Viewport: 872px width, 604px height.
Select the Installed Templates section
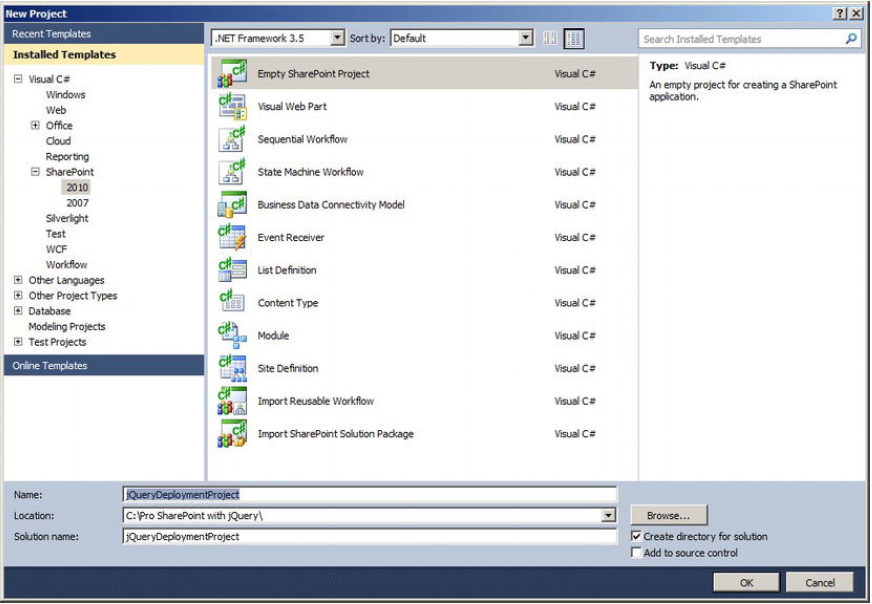104,55
